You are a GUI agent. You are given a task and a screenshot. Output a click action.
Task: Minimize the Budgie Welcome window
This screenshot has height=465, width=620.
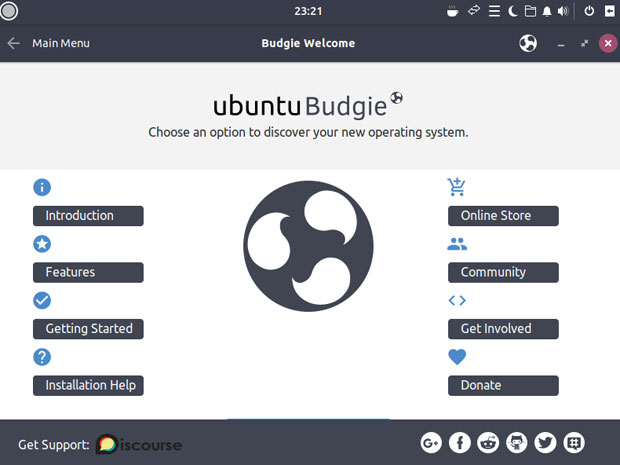[x=561, y=45]
